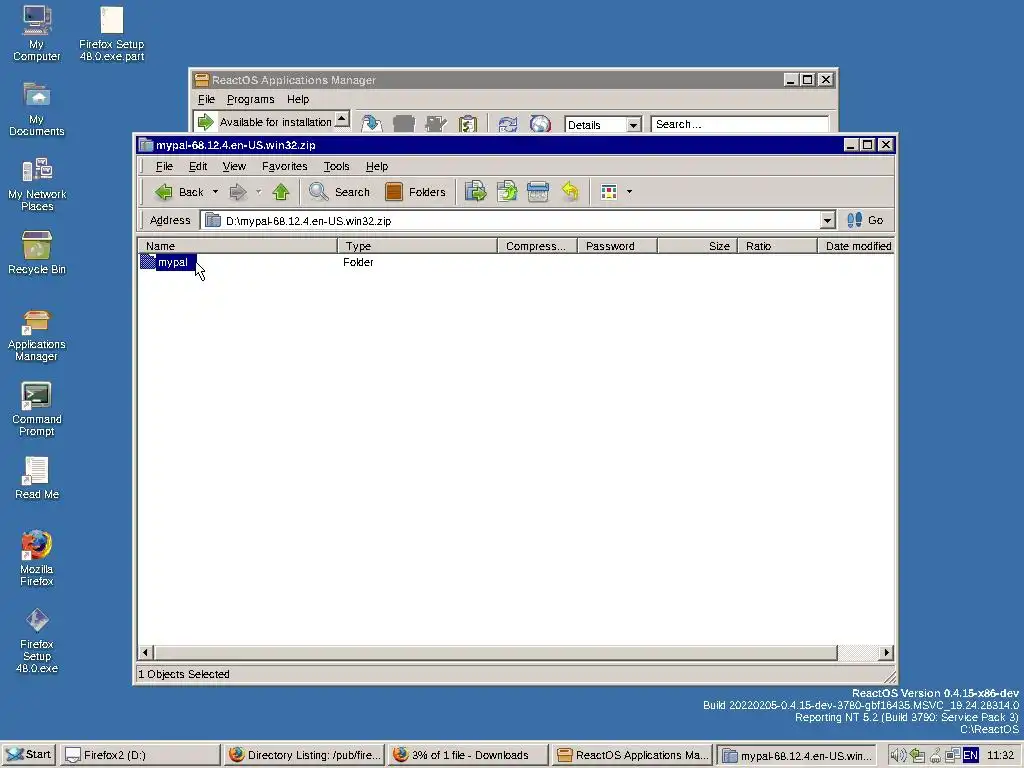1024x768 pixels.
Task: Click the yellow Undo arrow icon
Action: (570, 192)
